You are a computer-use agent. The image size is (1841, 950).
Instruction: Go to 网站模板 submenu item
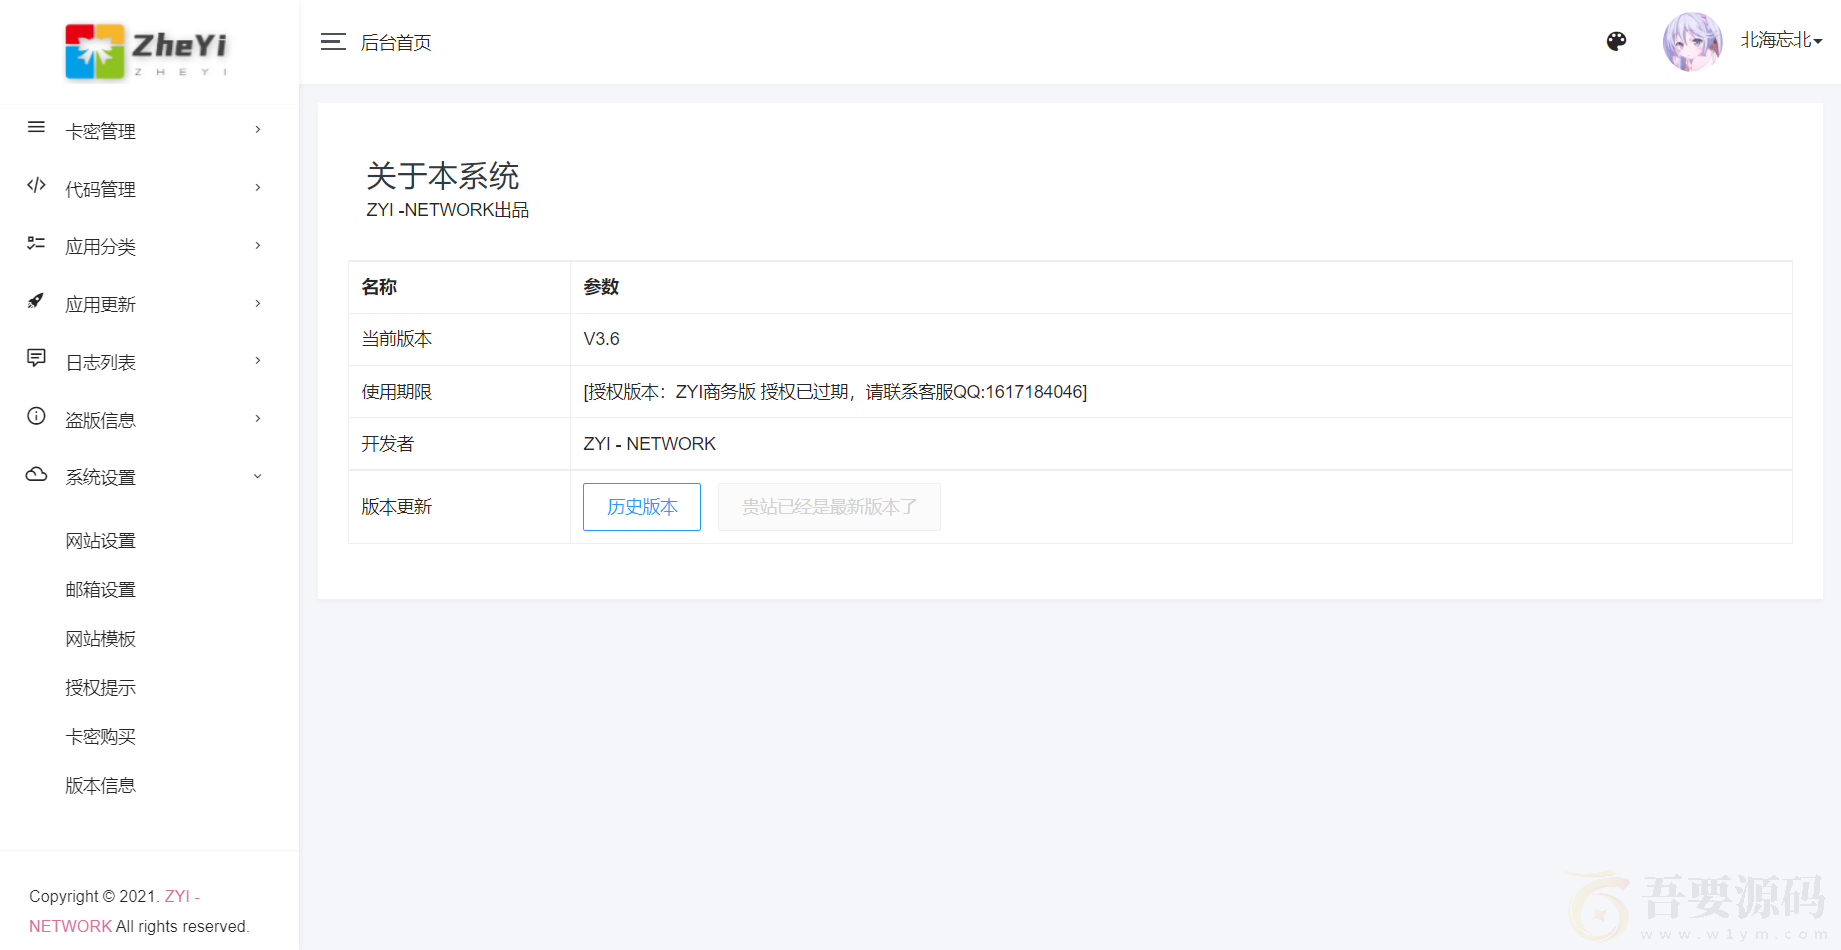coord(100,639)
